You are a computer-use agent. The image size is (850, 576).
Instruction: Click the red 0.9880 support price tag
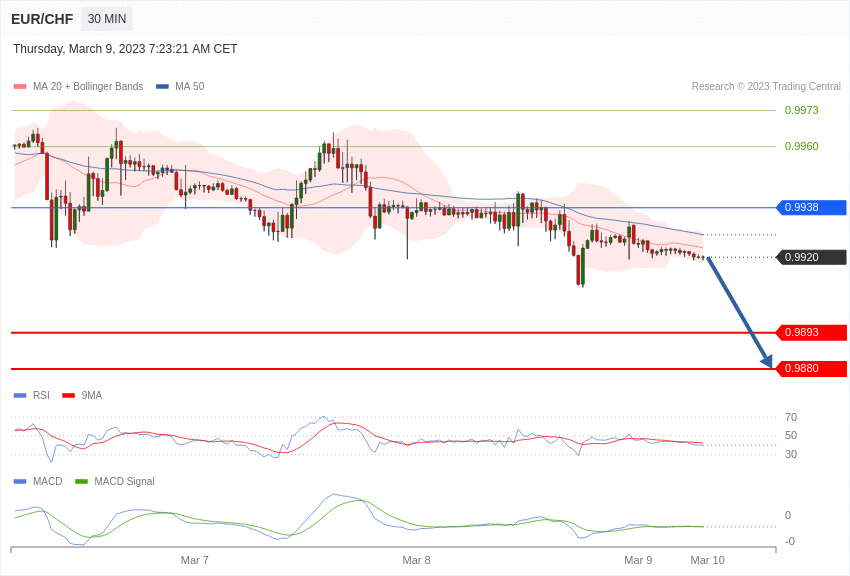coord(812,369)
